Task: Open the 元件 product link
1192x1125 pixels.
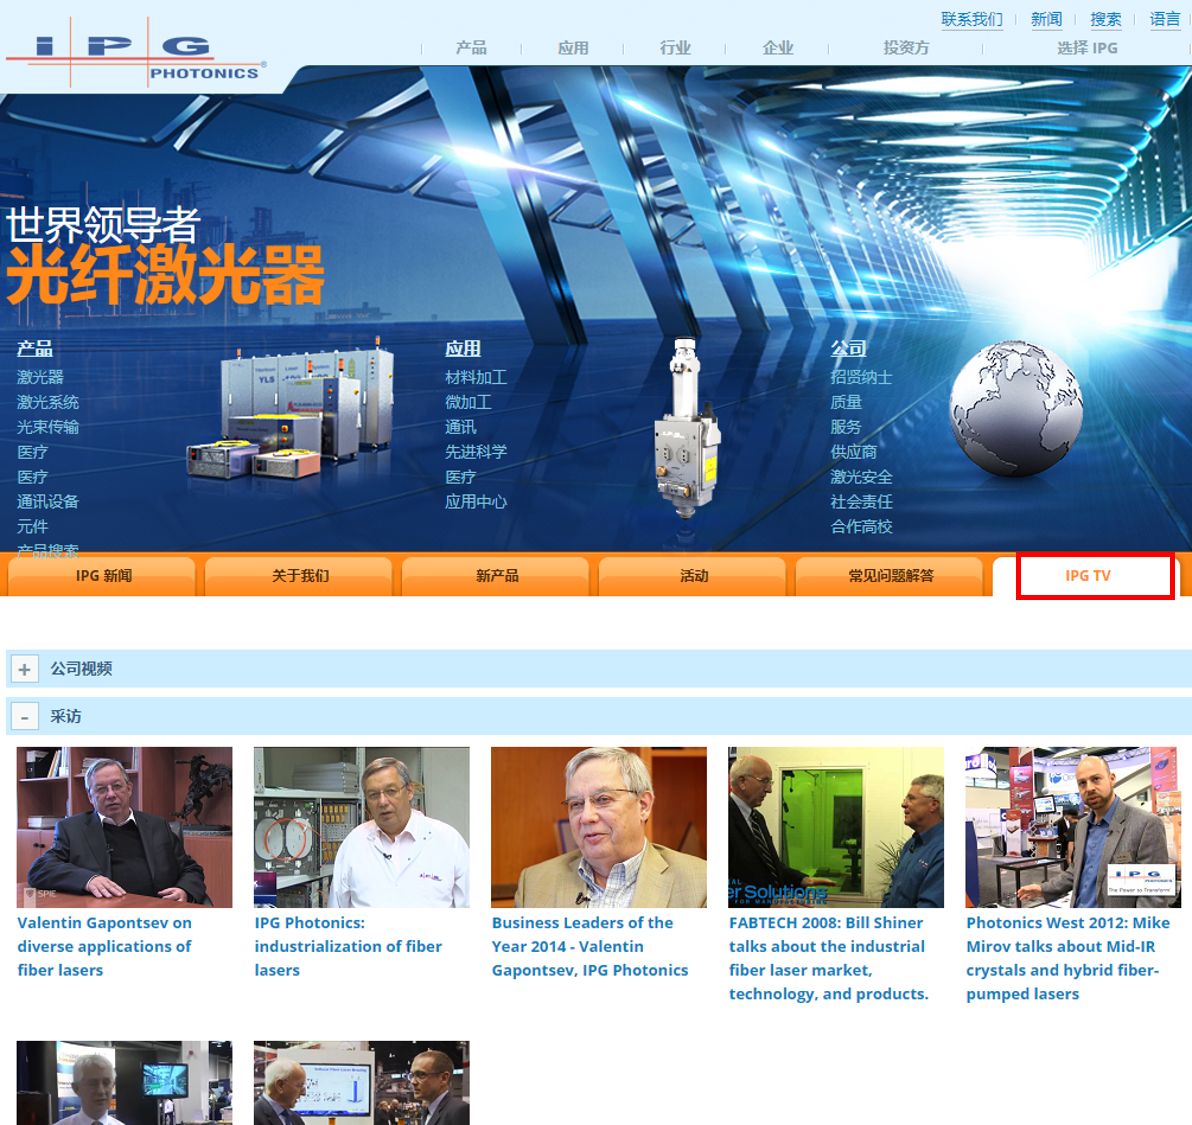Action: coord(33,527)
